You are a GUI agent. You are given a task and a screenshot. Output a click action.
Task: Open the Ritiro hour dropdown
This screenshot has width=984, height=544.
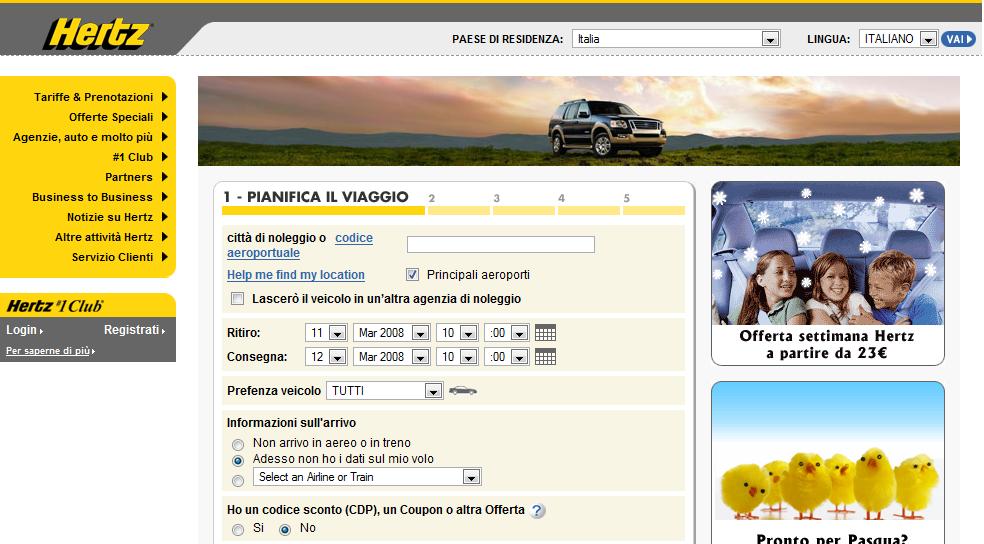(457, 333)
